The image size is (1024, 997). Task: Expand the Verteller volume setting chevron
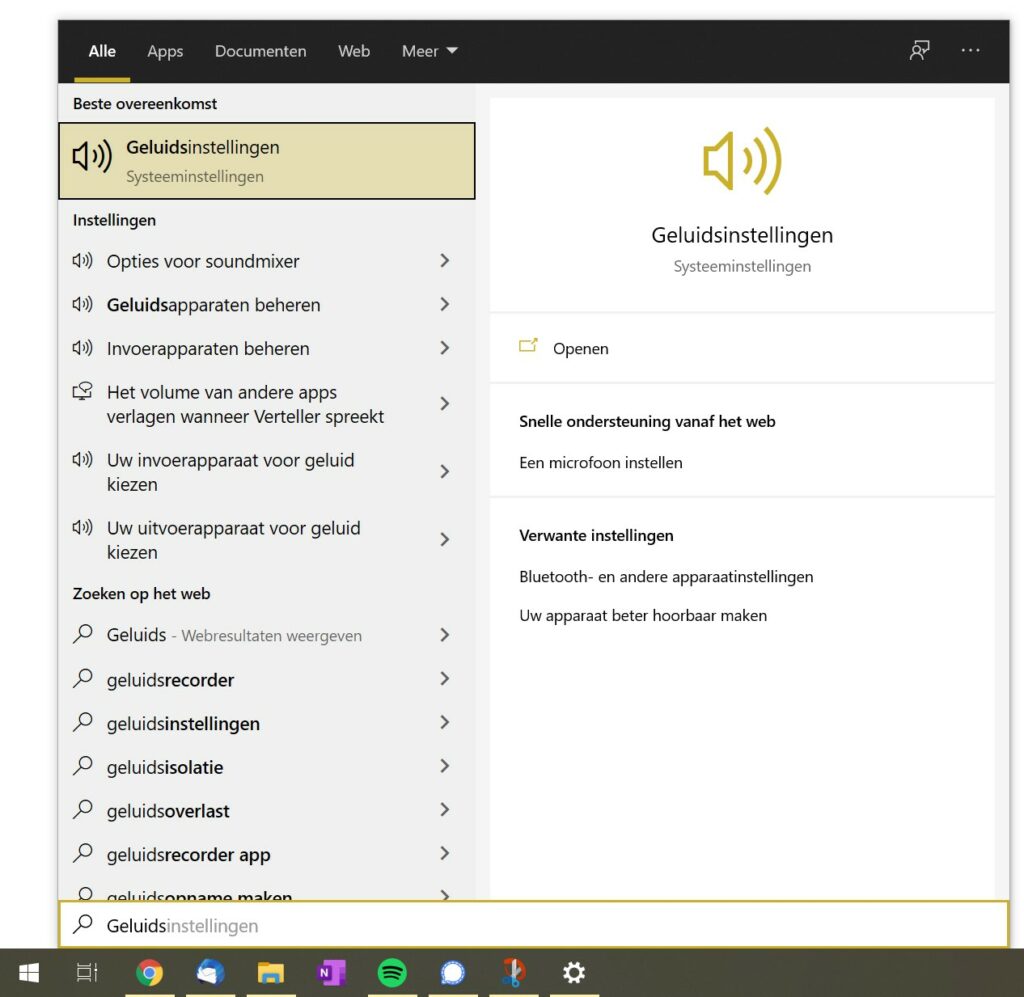(445, 404)
